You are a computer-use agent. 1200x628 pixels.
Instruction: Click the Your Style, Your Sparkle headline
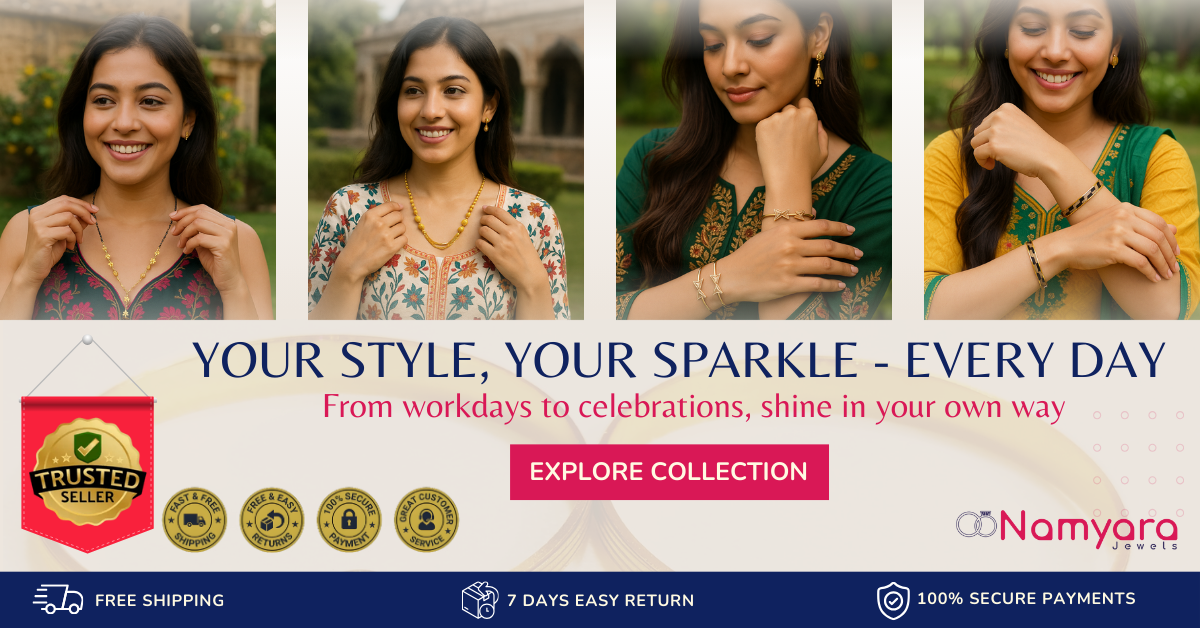click(x=679, y=361)
